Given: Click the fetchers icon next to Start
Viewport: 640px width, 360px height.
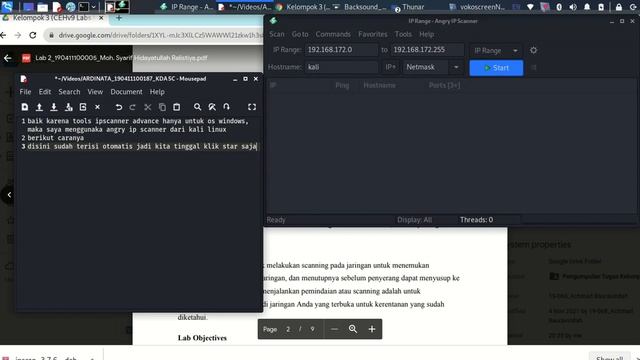Looking at the screenshot, I should click(534, 68).
